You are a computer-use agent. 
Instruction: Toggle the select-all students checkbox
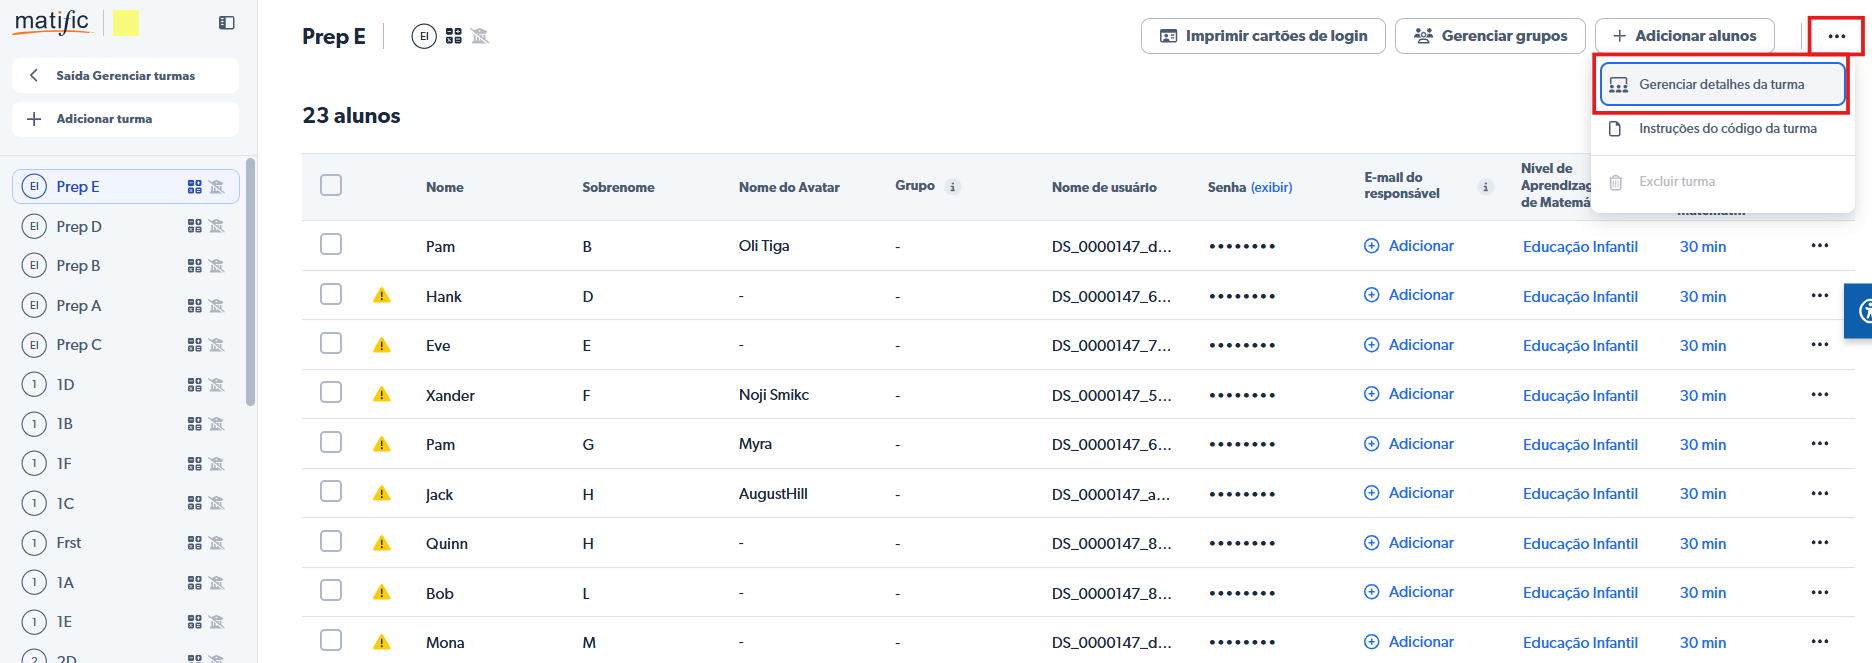point(331,186)
